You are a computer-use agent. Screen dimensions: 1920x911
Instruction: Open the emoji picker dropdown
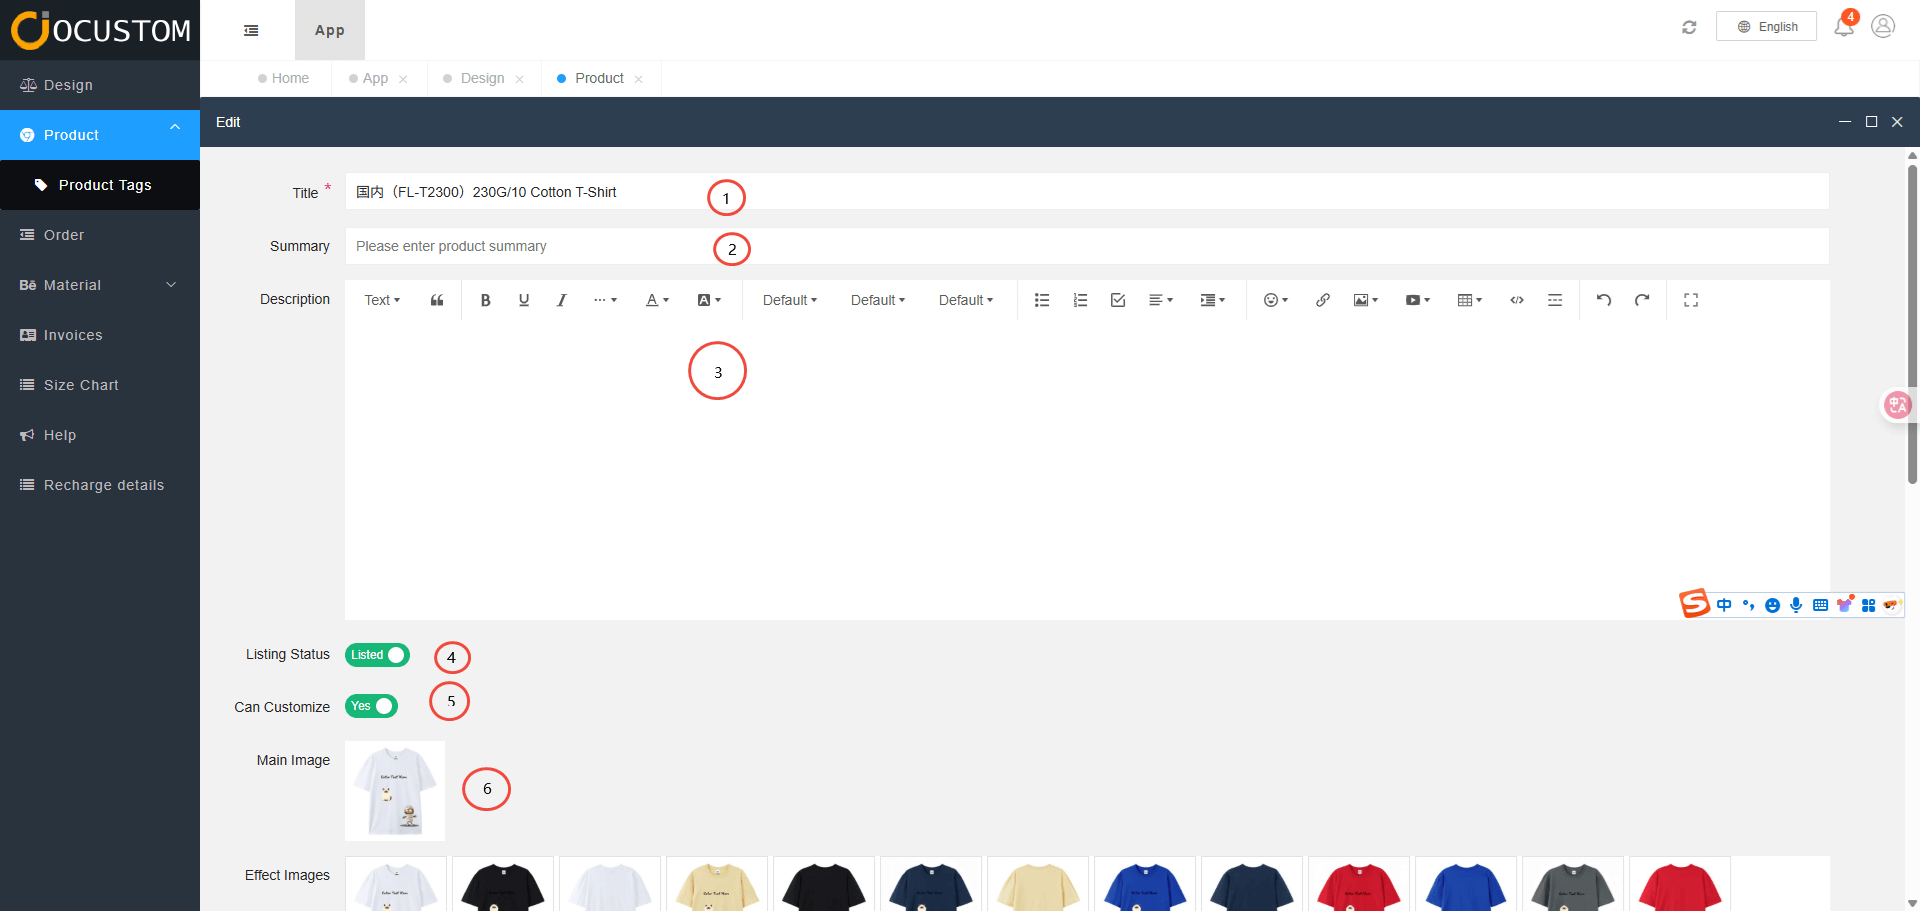[1275, 300]
